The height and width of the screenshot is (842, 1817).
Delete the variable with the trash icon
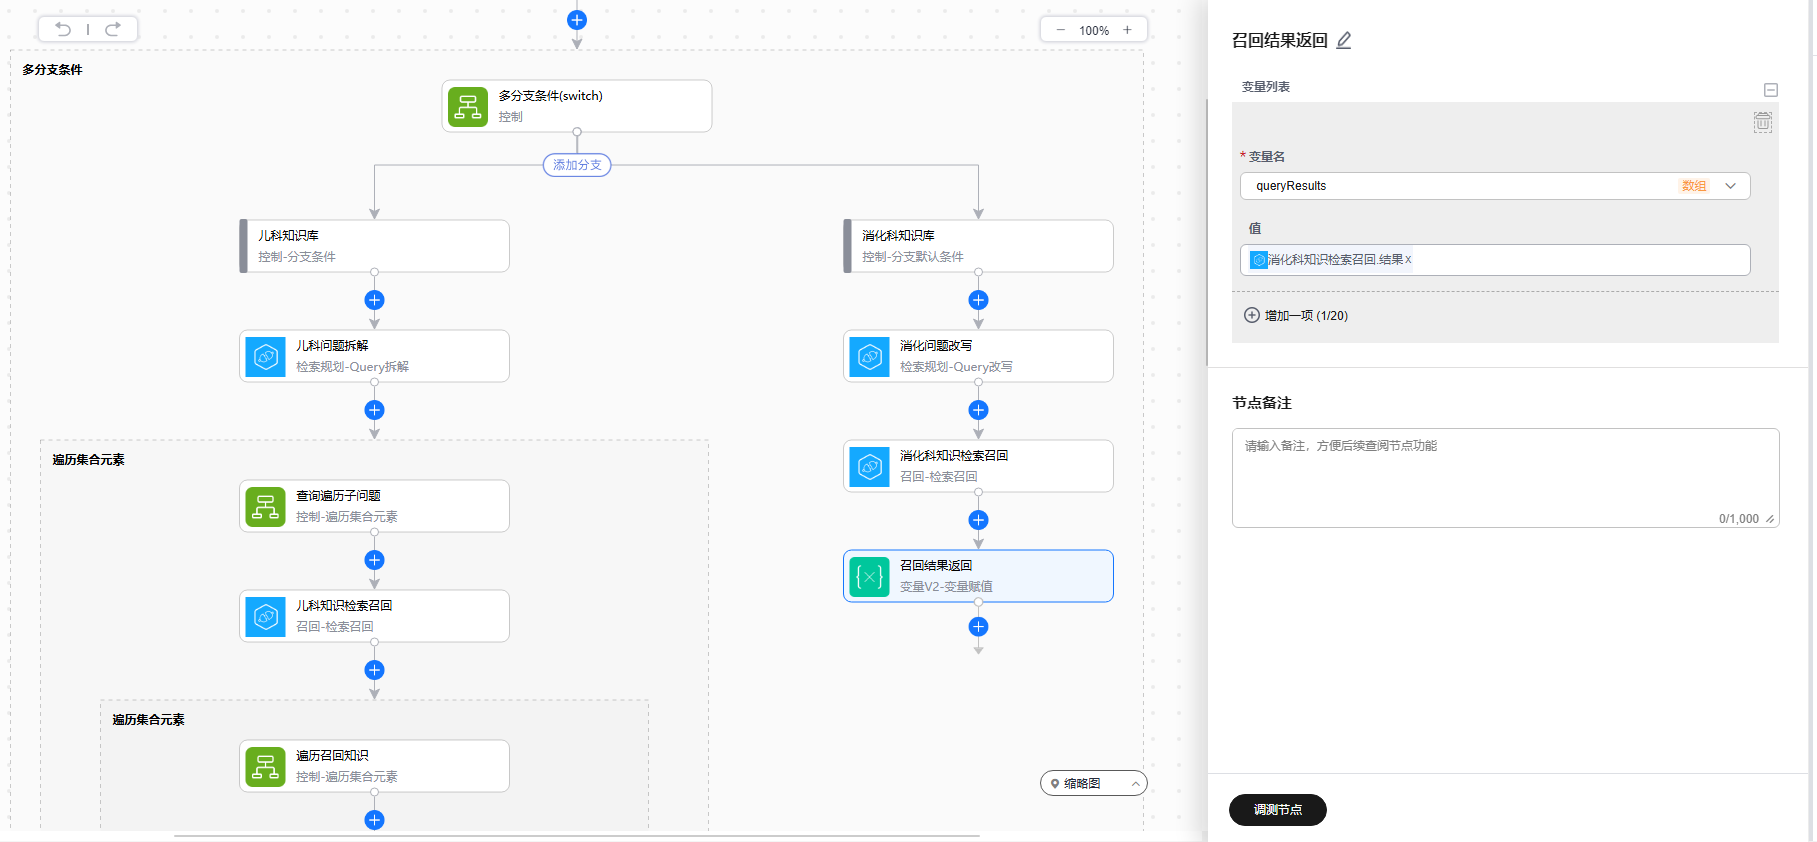point(1762,122)
